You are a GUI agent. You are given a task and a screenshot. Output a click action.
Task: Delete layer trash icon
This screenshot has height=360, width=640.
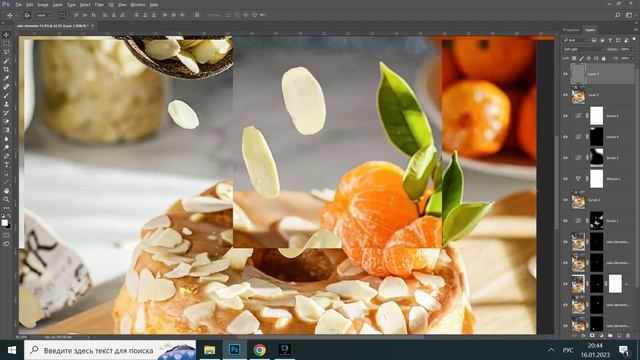coord(628,336)
